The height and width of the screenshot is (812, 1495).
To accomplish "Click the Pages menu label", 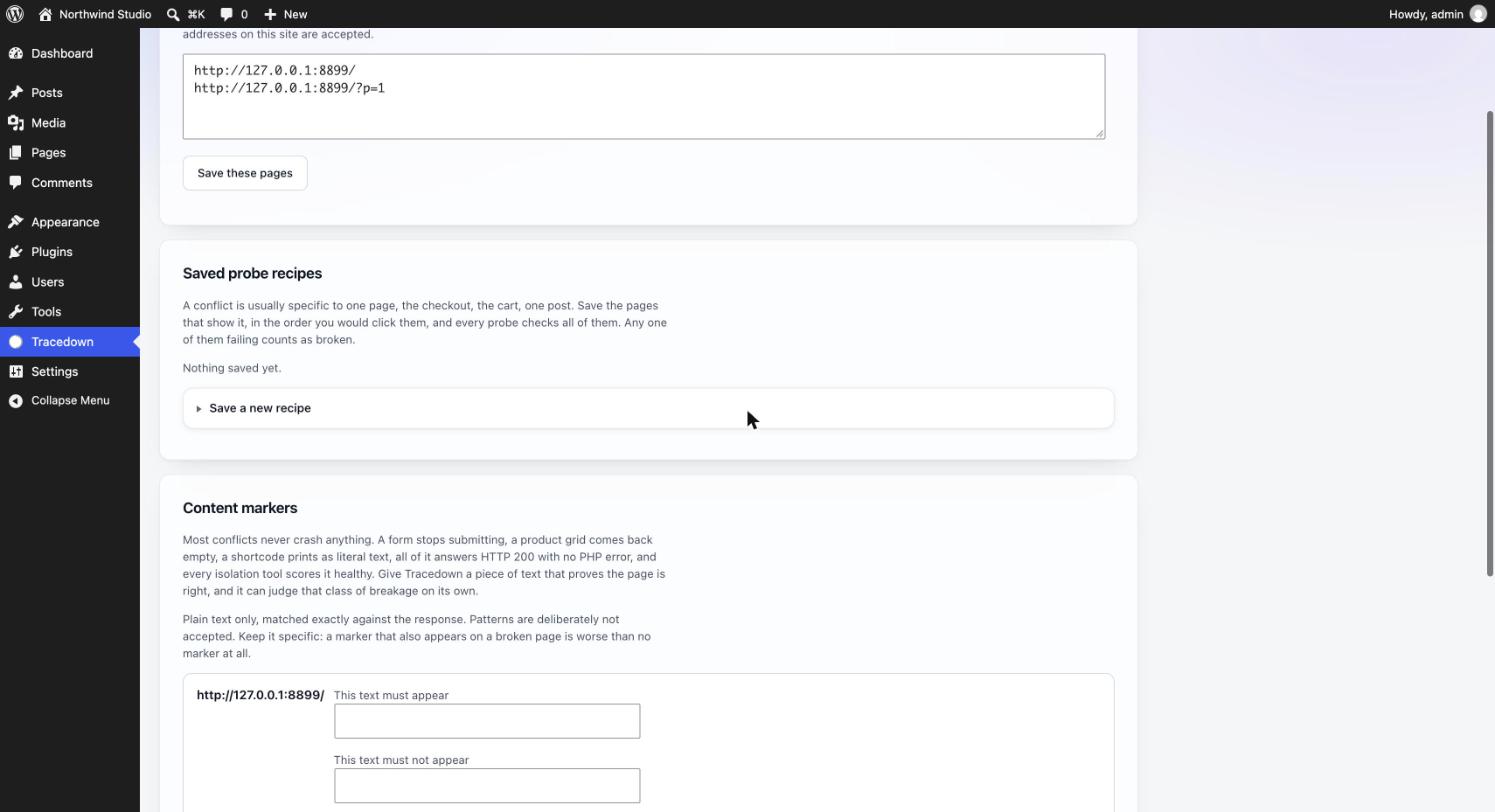I will pos(48,152).
